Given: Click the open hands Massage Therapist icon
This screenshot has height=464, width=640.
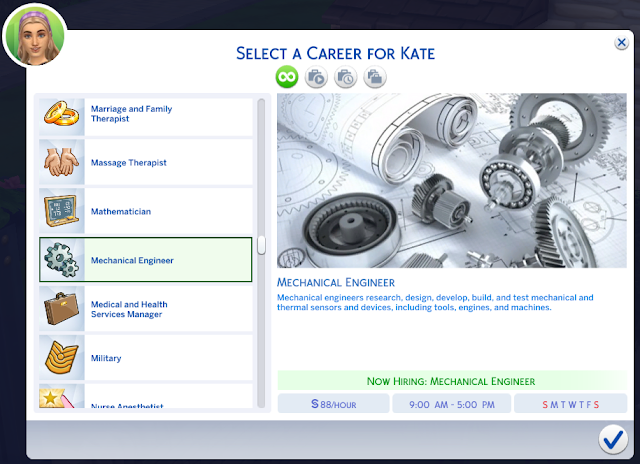Looking at the screenshot, I should [x=62, y=162].
